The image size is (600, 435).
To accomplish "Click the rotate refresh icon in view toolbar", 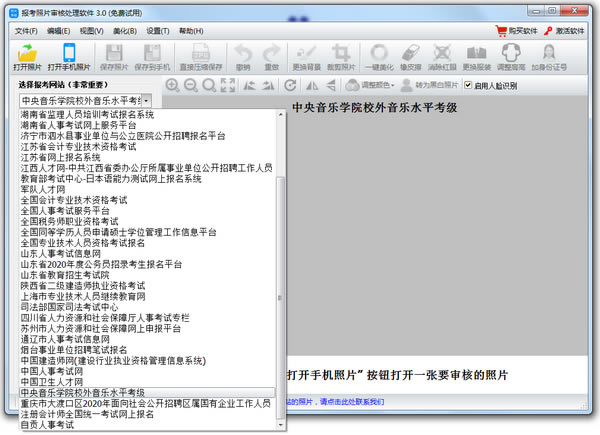I will point(290,86).
